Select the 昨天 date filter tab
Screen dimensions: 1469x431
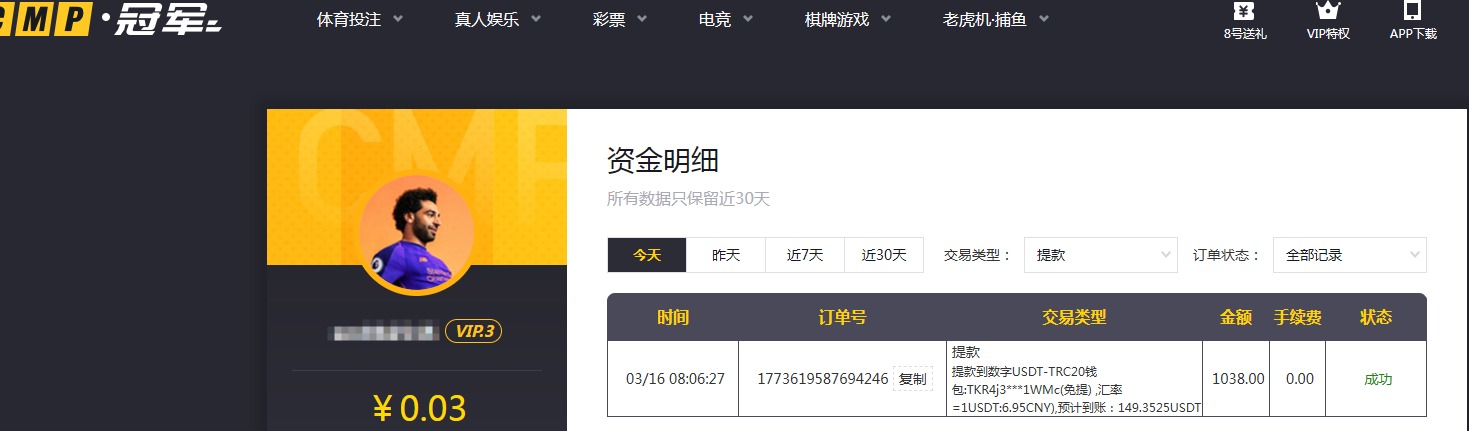(x=726, y=255)
